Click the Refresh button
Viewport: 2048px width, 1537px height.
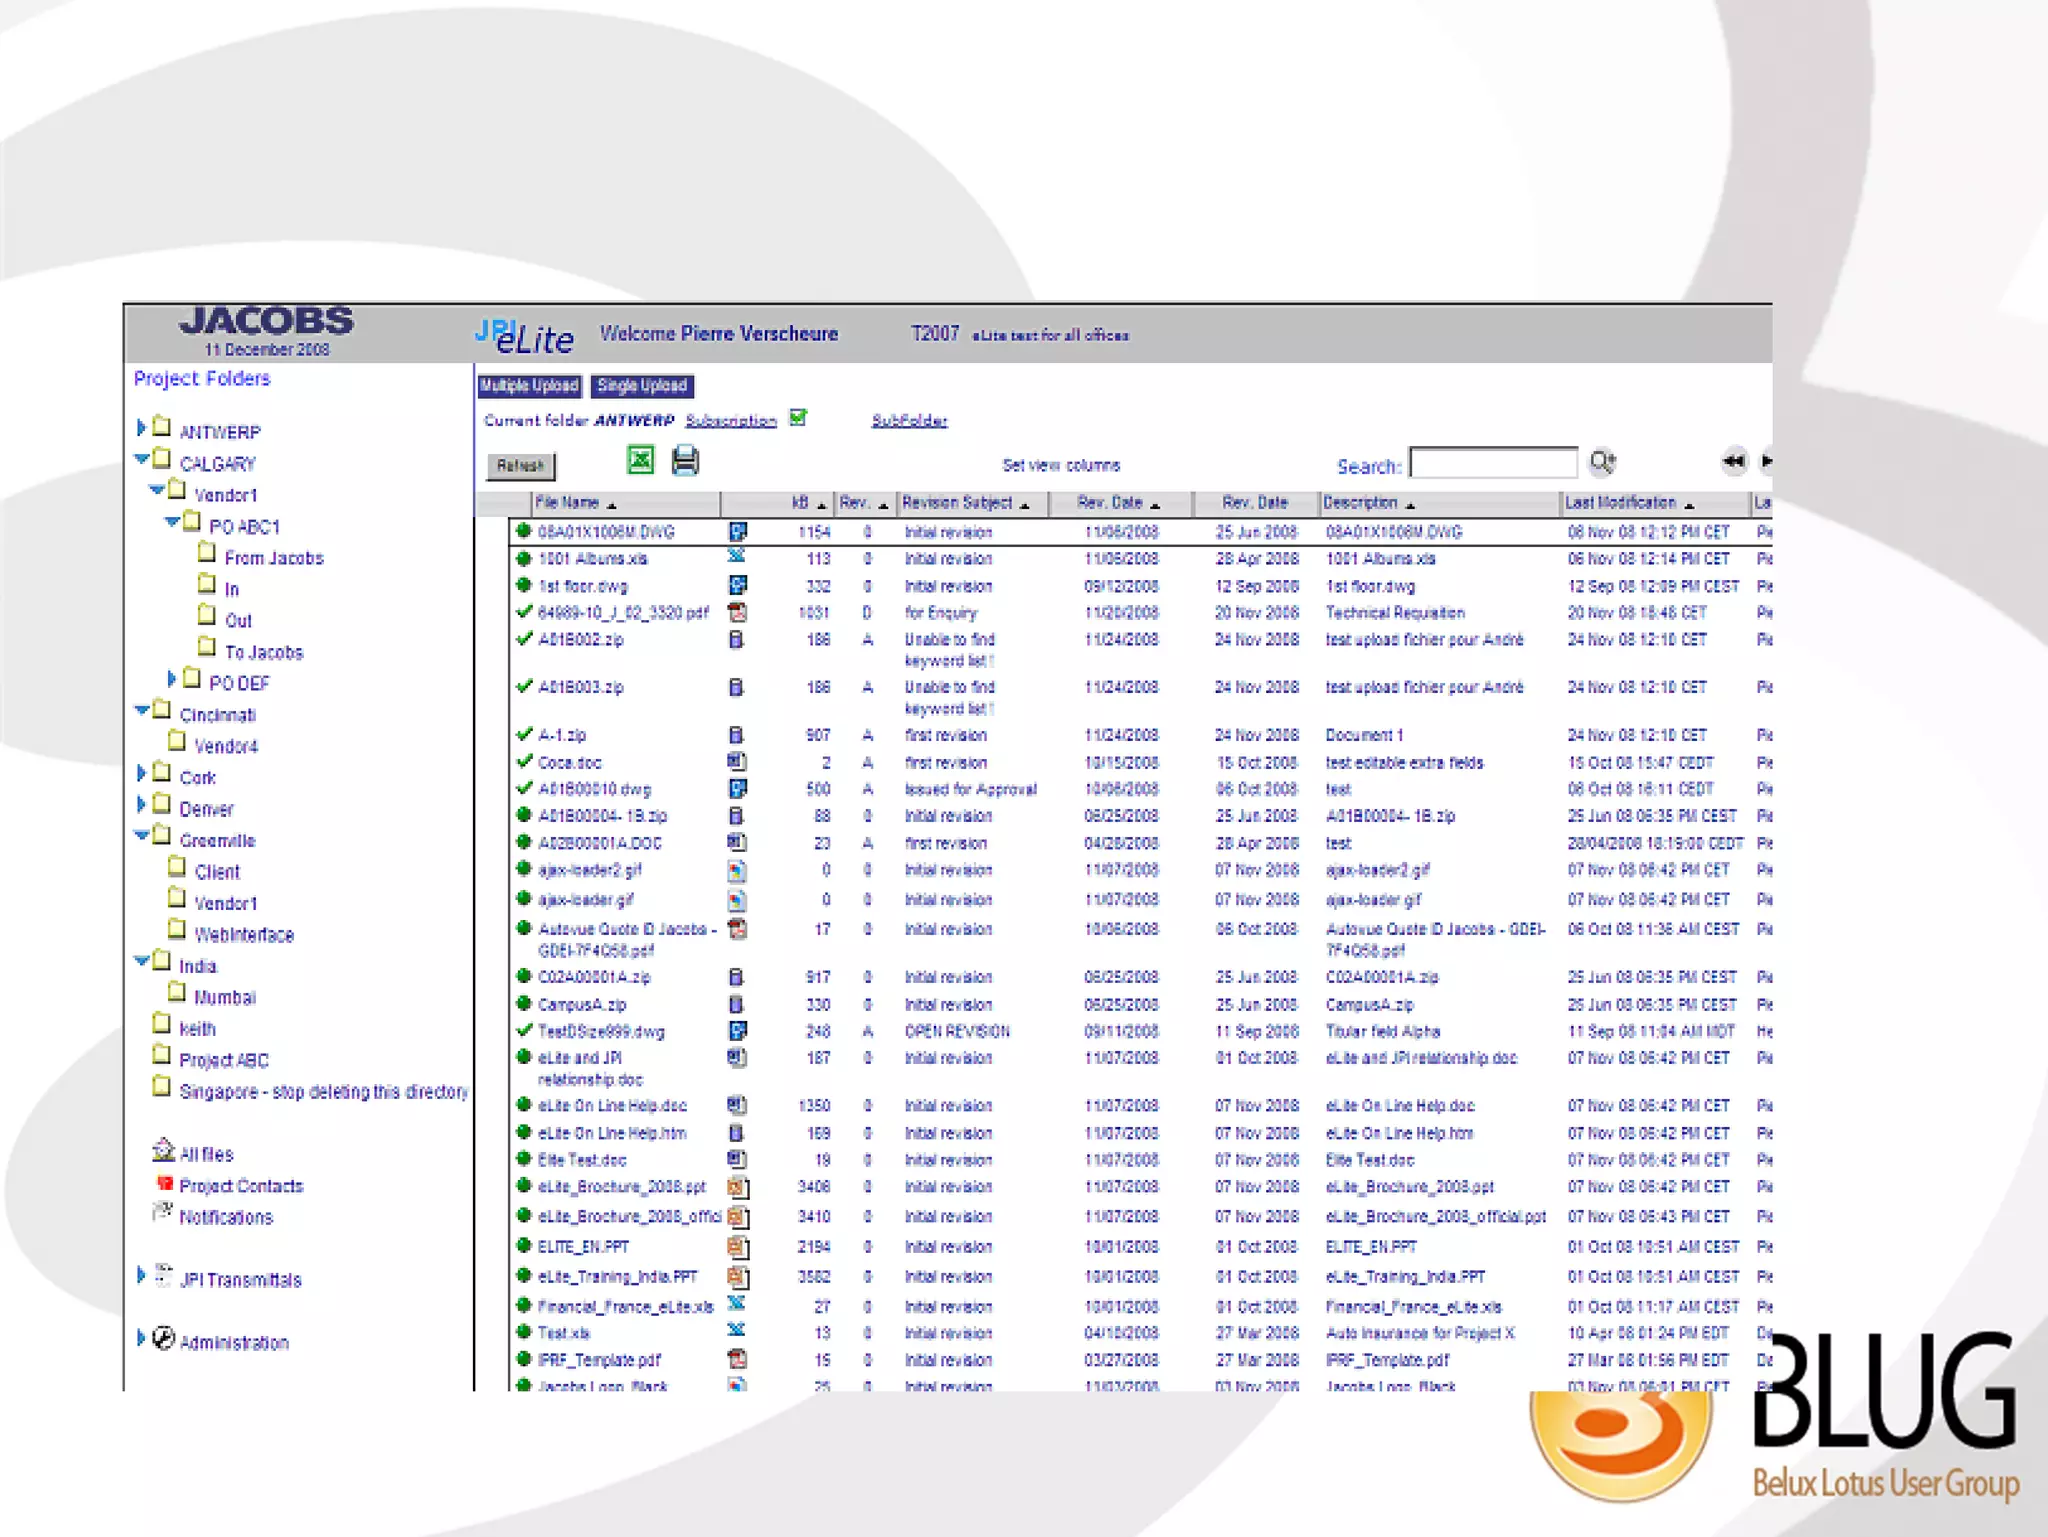pos(521,466)
